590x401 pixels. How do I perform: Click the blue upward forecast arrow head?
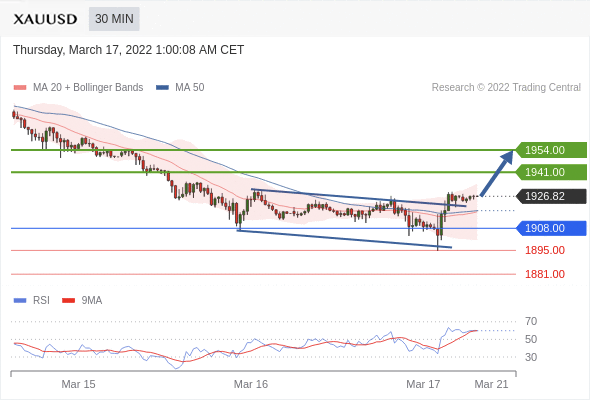pos(508,156)
